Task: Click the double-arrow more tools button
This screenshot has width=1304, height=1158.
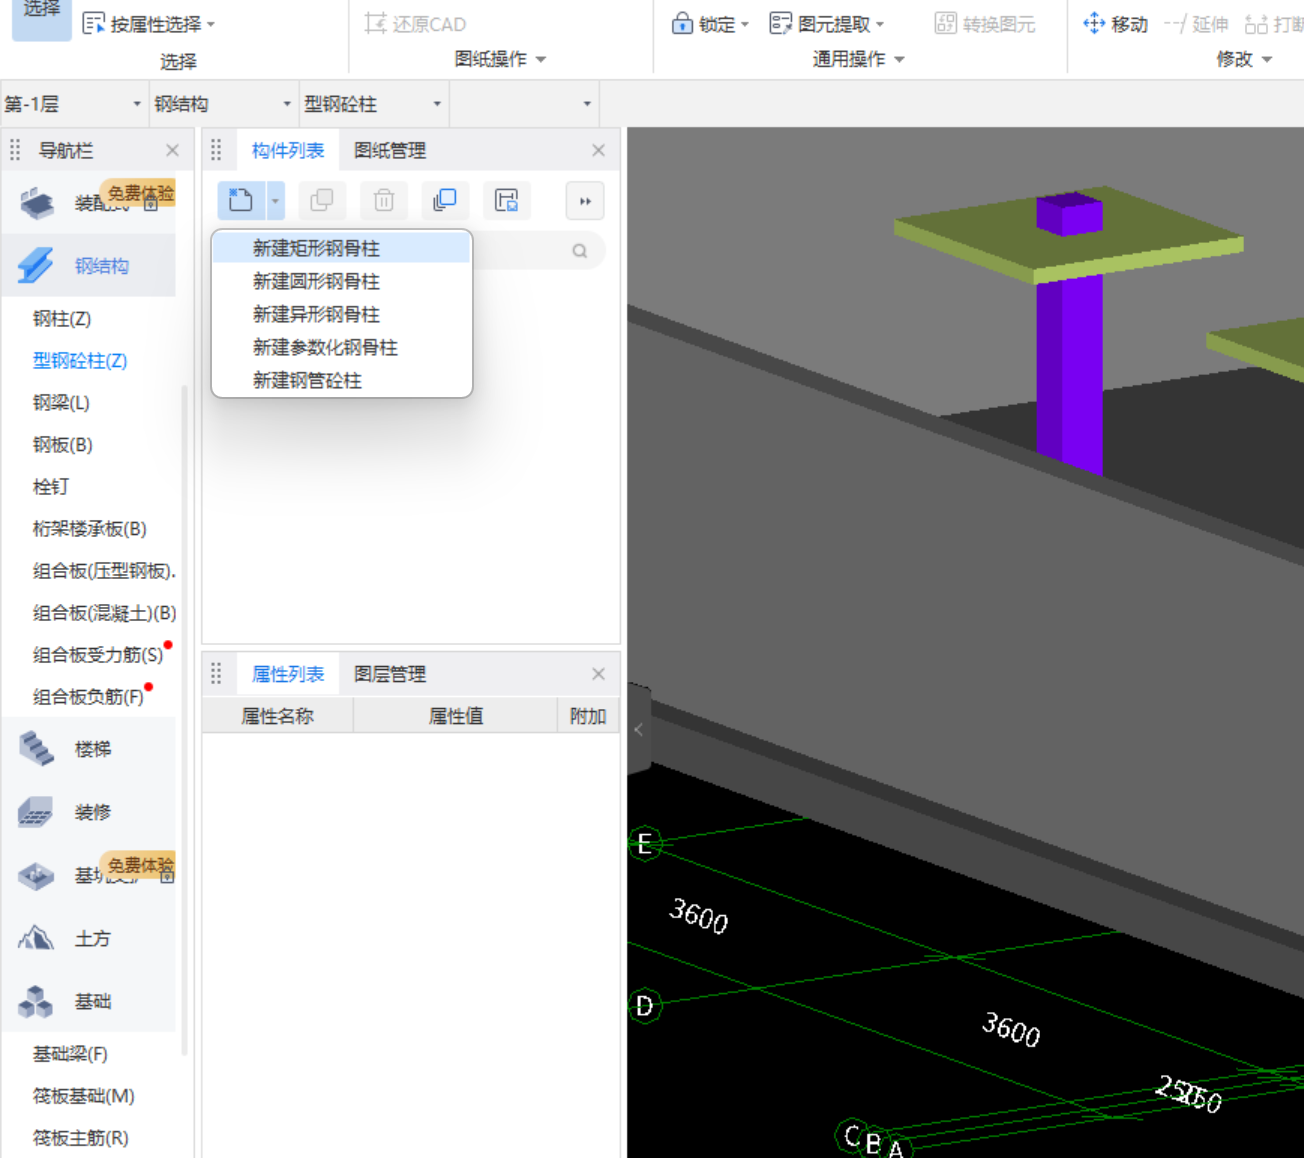Action: [x=585, y=201]
